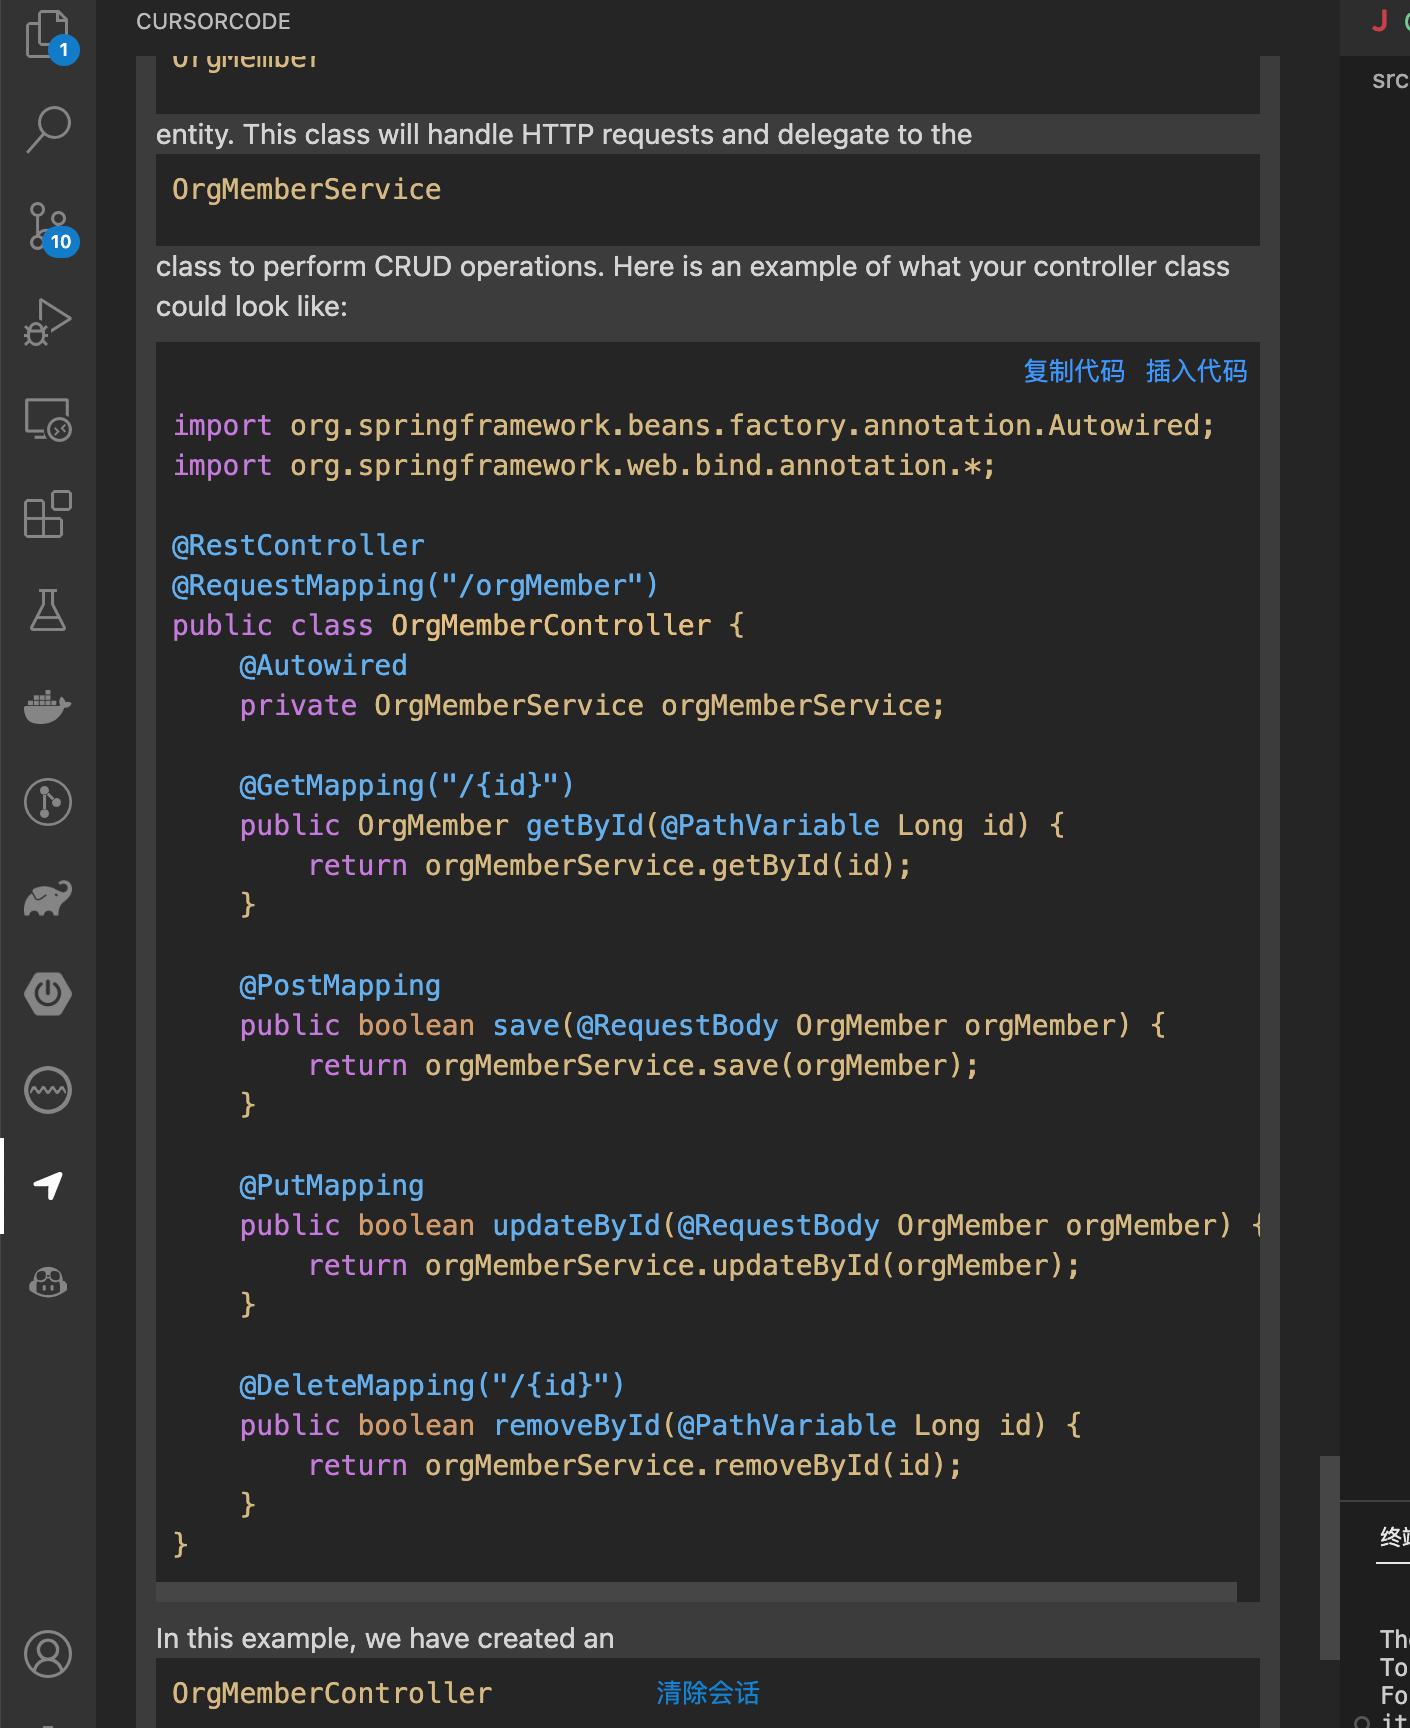Open the Explorer view in activity bar
The image size is (1410, 1728).
tap(47, 34)
